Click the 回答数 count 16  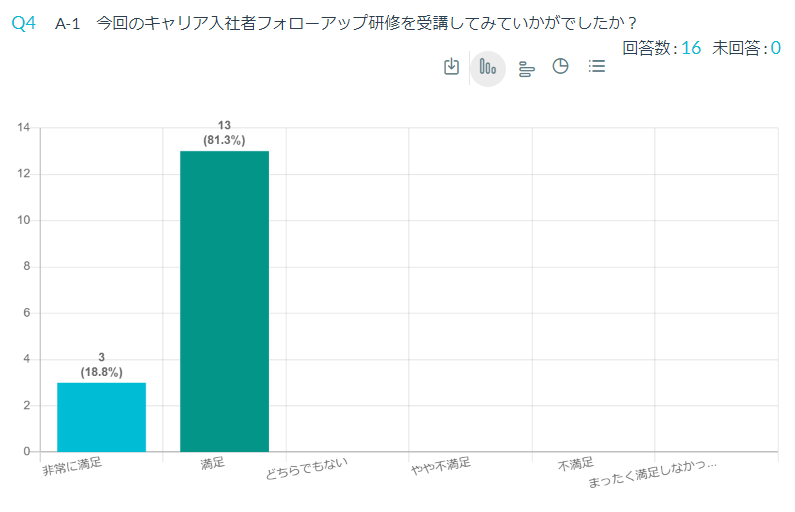pyautogui.click(x=691, y=48)
